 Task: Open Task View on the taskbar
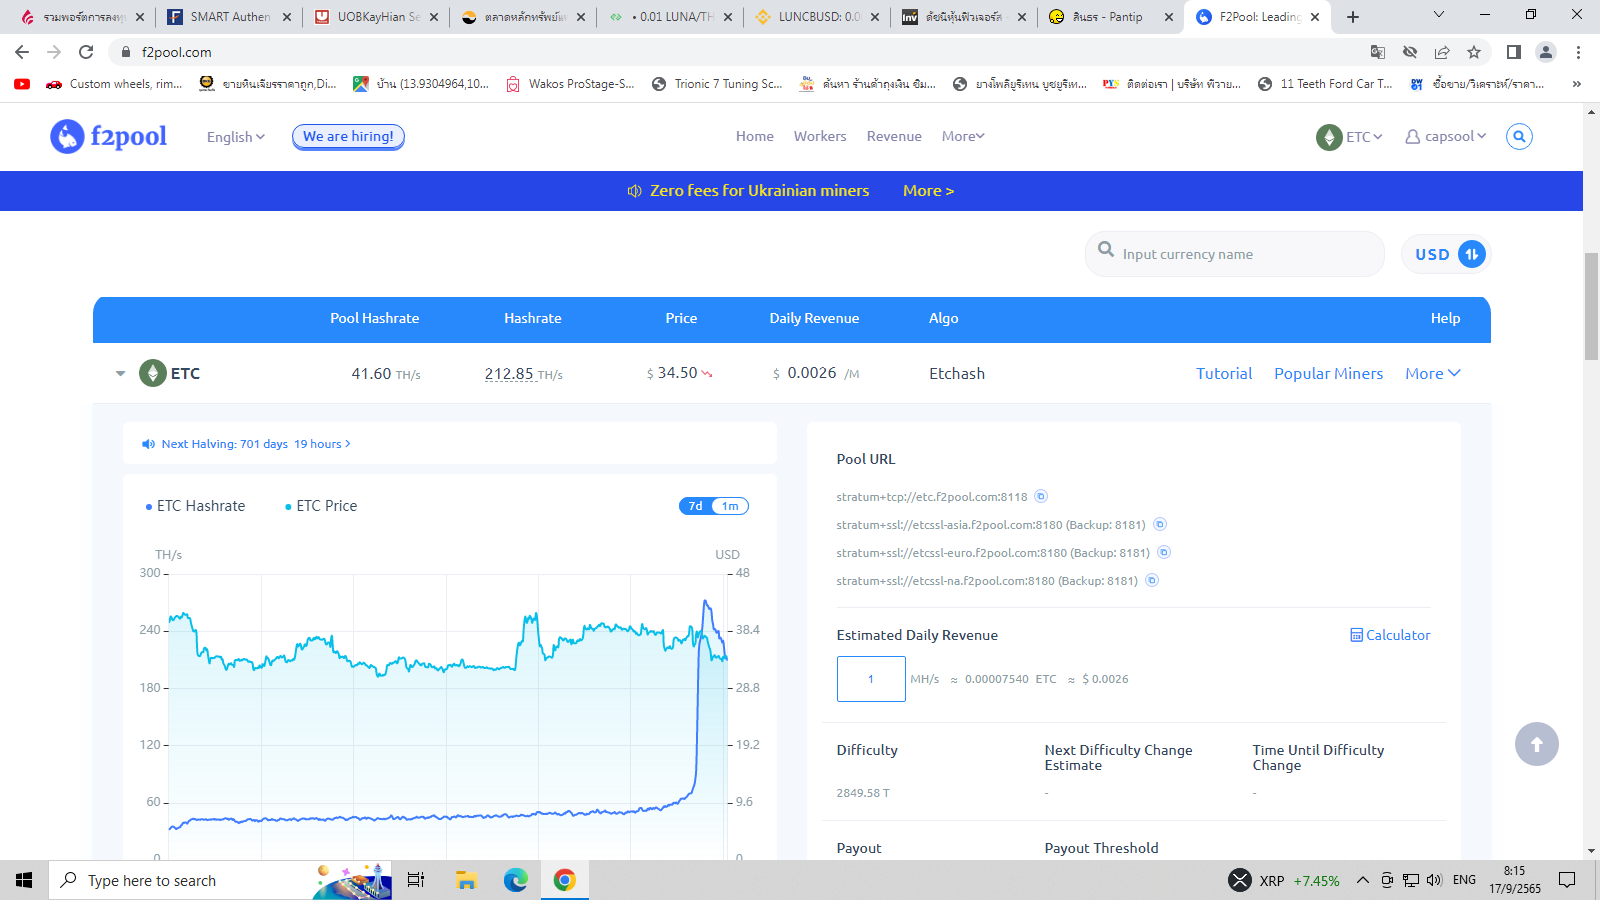(x=416, y=880)
